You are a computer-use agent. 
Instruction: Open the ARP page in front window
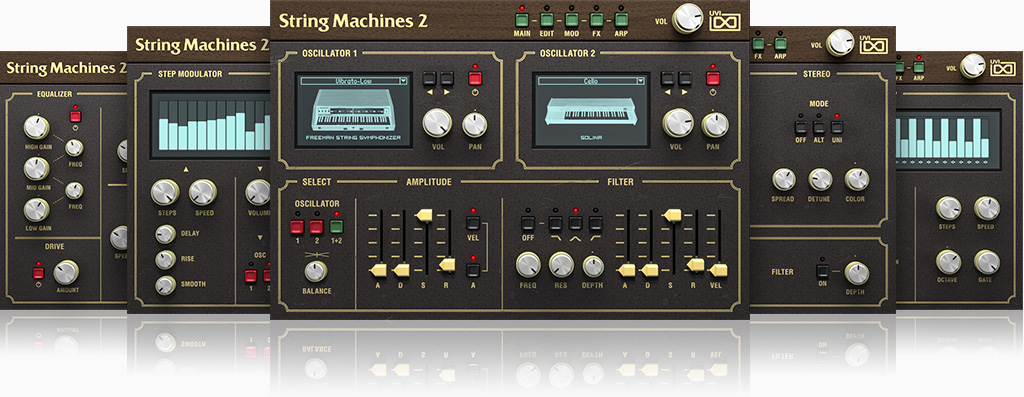pos(621,19)
